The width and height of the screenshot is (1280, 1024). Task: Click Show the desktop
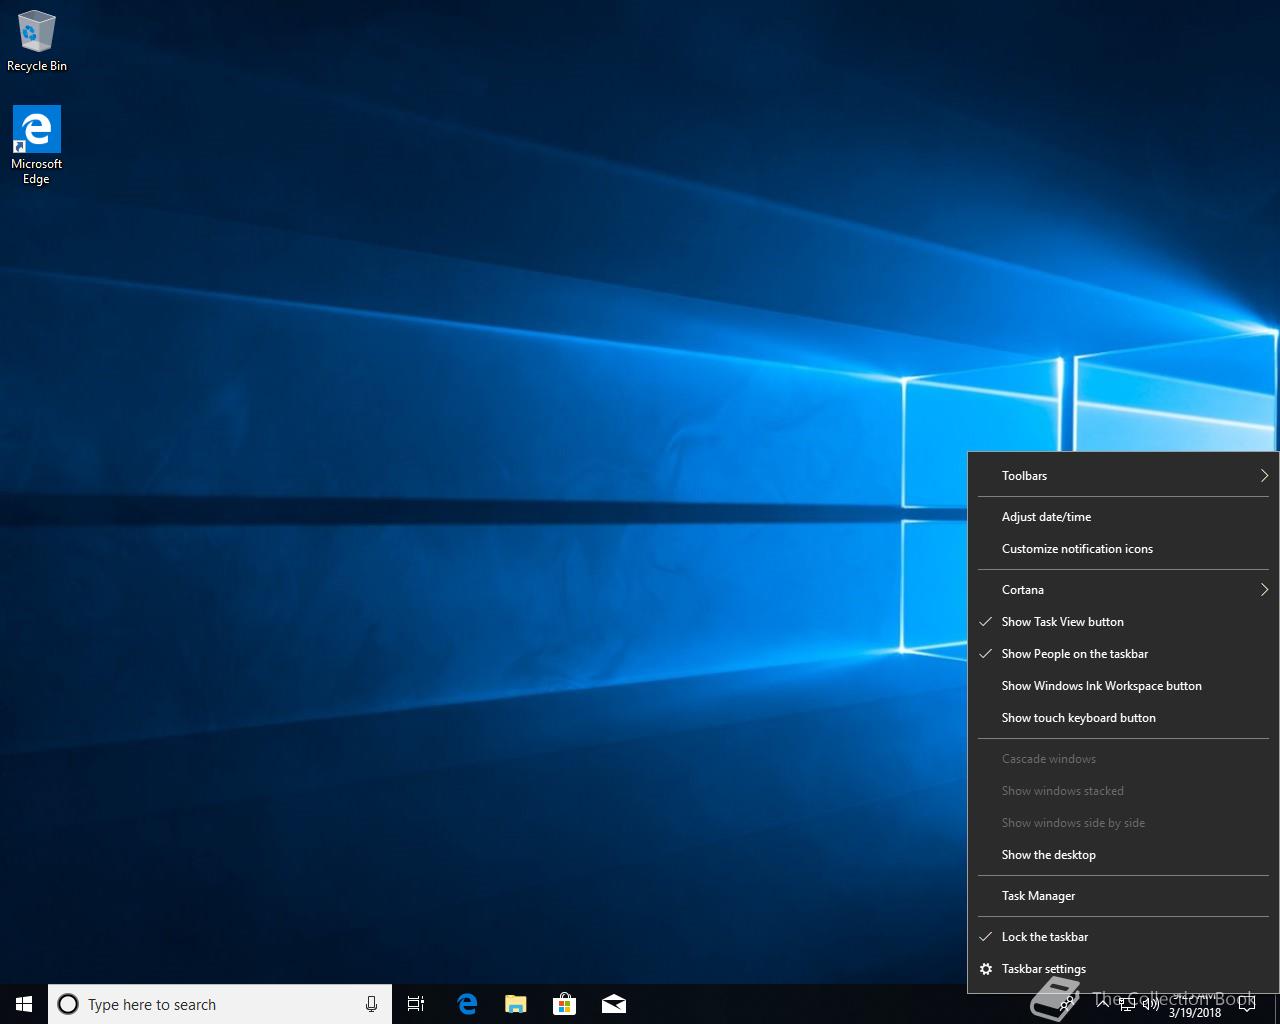(x=1048, y=855)
